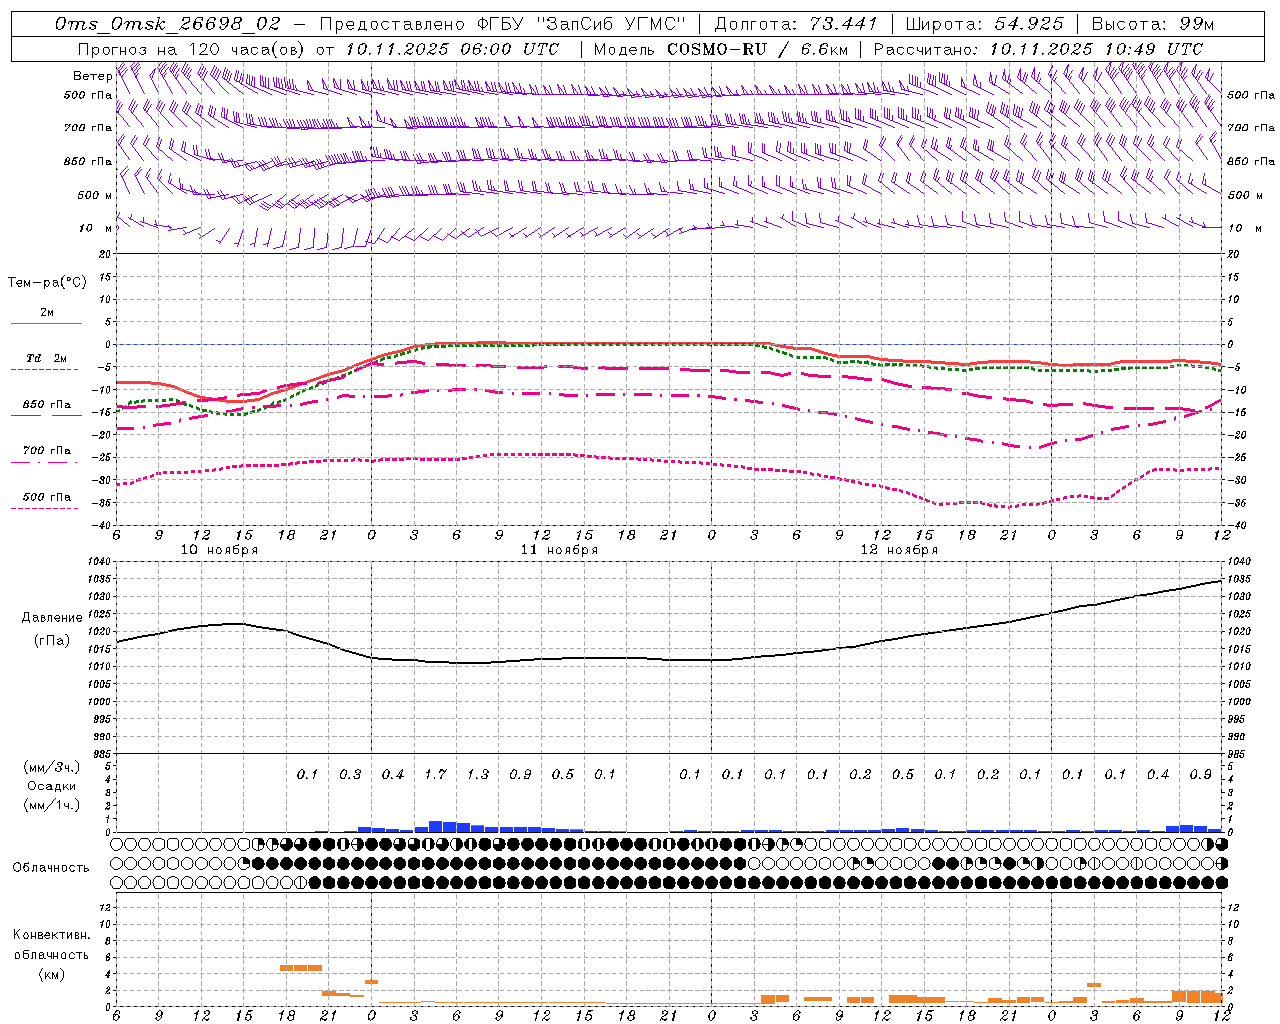This screenshot has width=1280, height=1024.
Task: Select the text Предоставлено ФГБУ "ЗапСиб УГМС"
Action: [x=502, y=24]
